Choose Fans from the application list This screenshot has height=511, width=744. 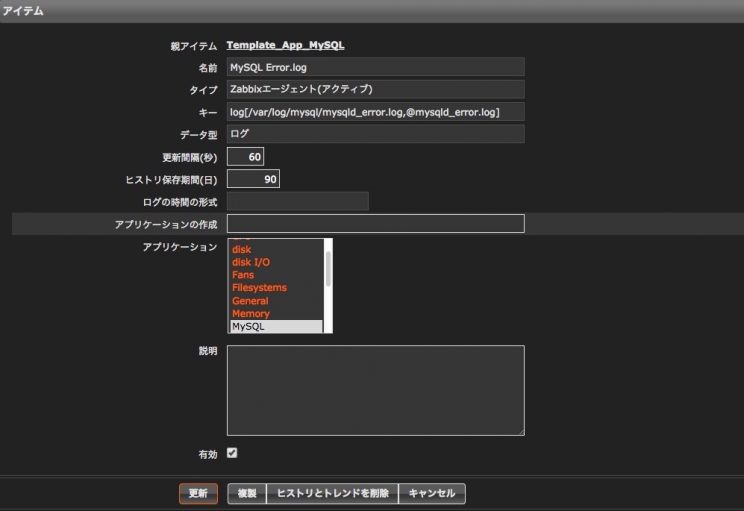tap(243, 275)
